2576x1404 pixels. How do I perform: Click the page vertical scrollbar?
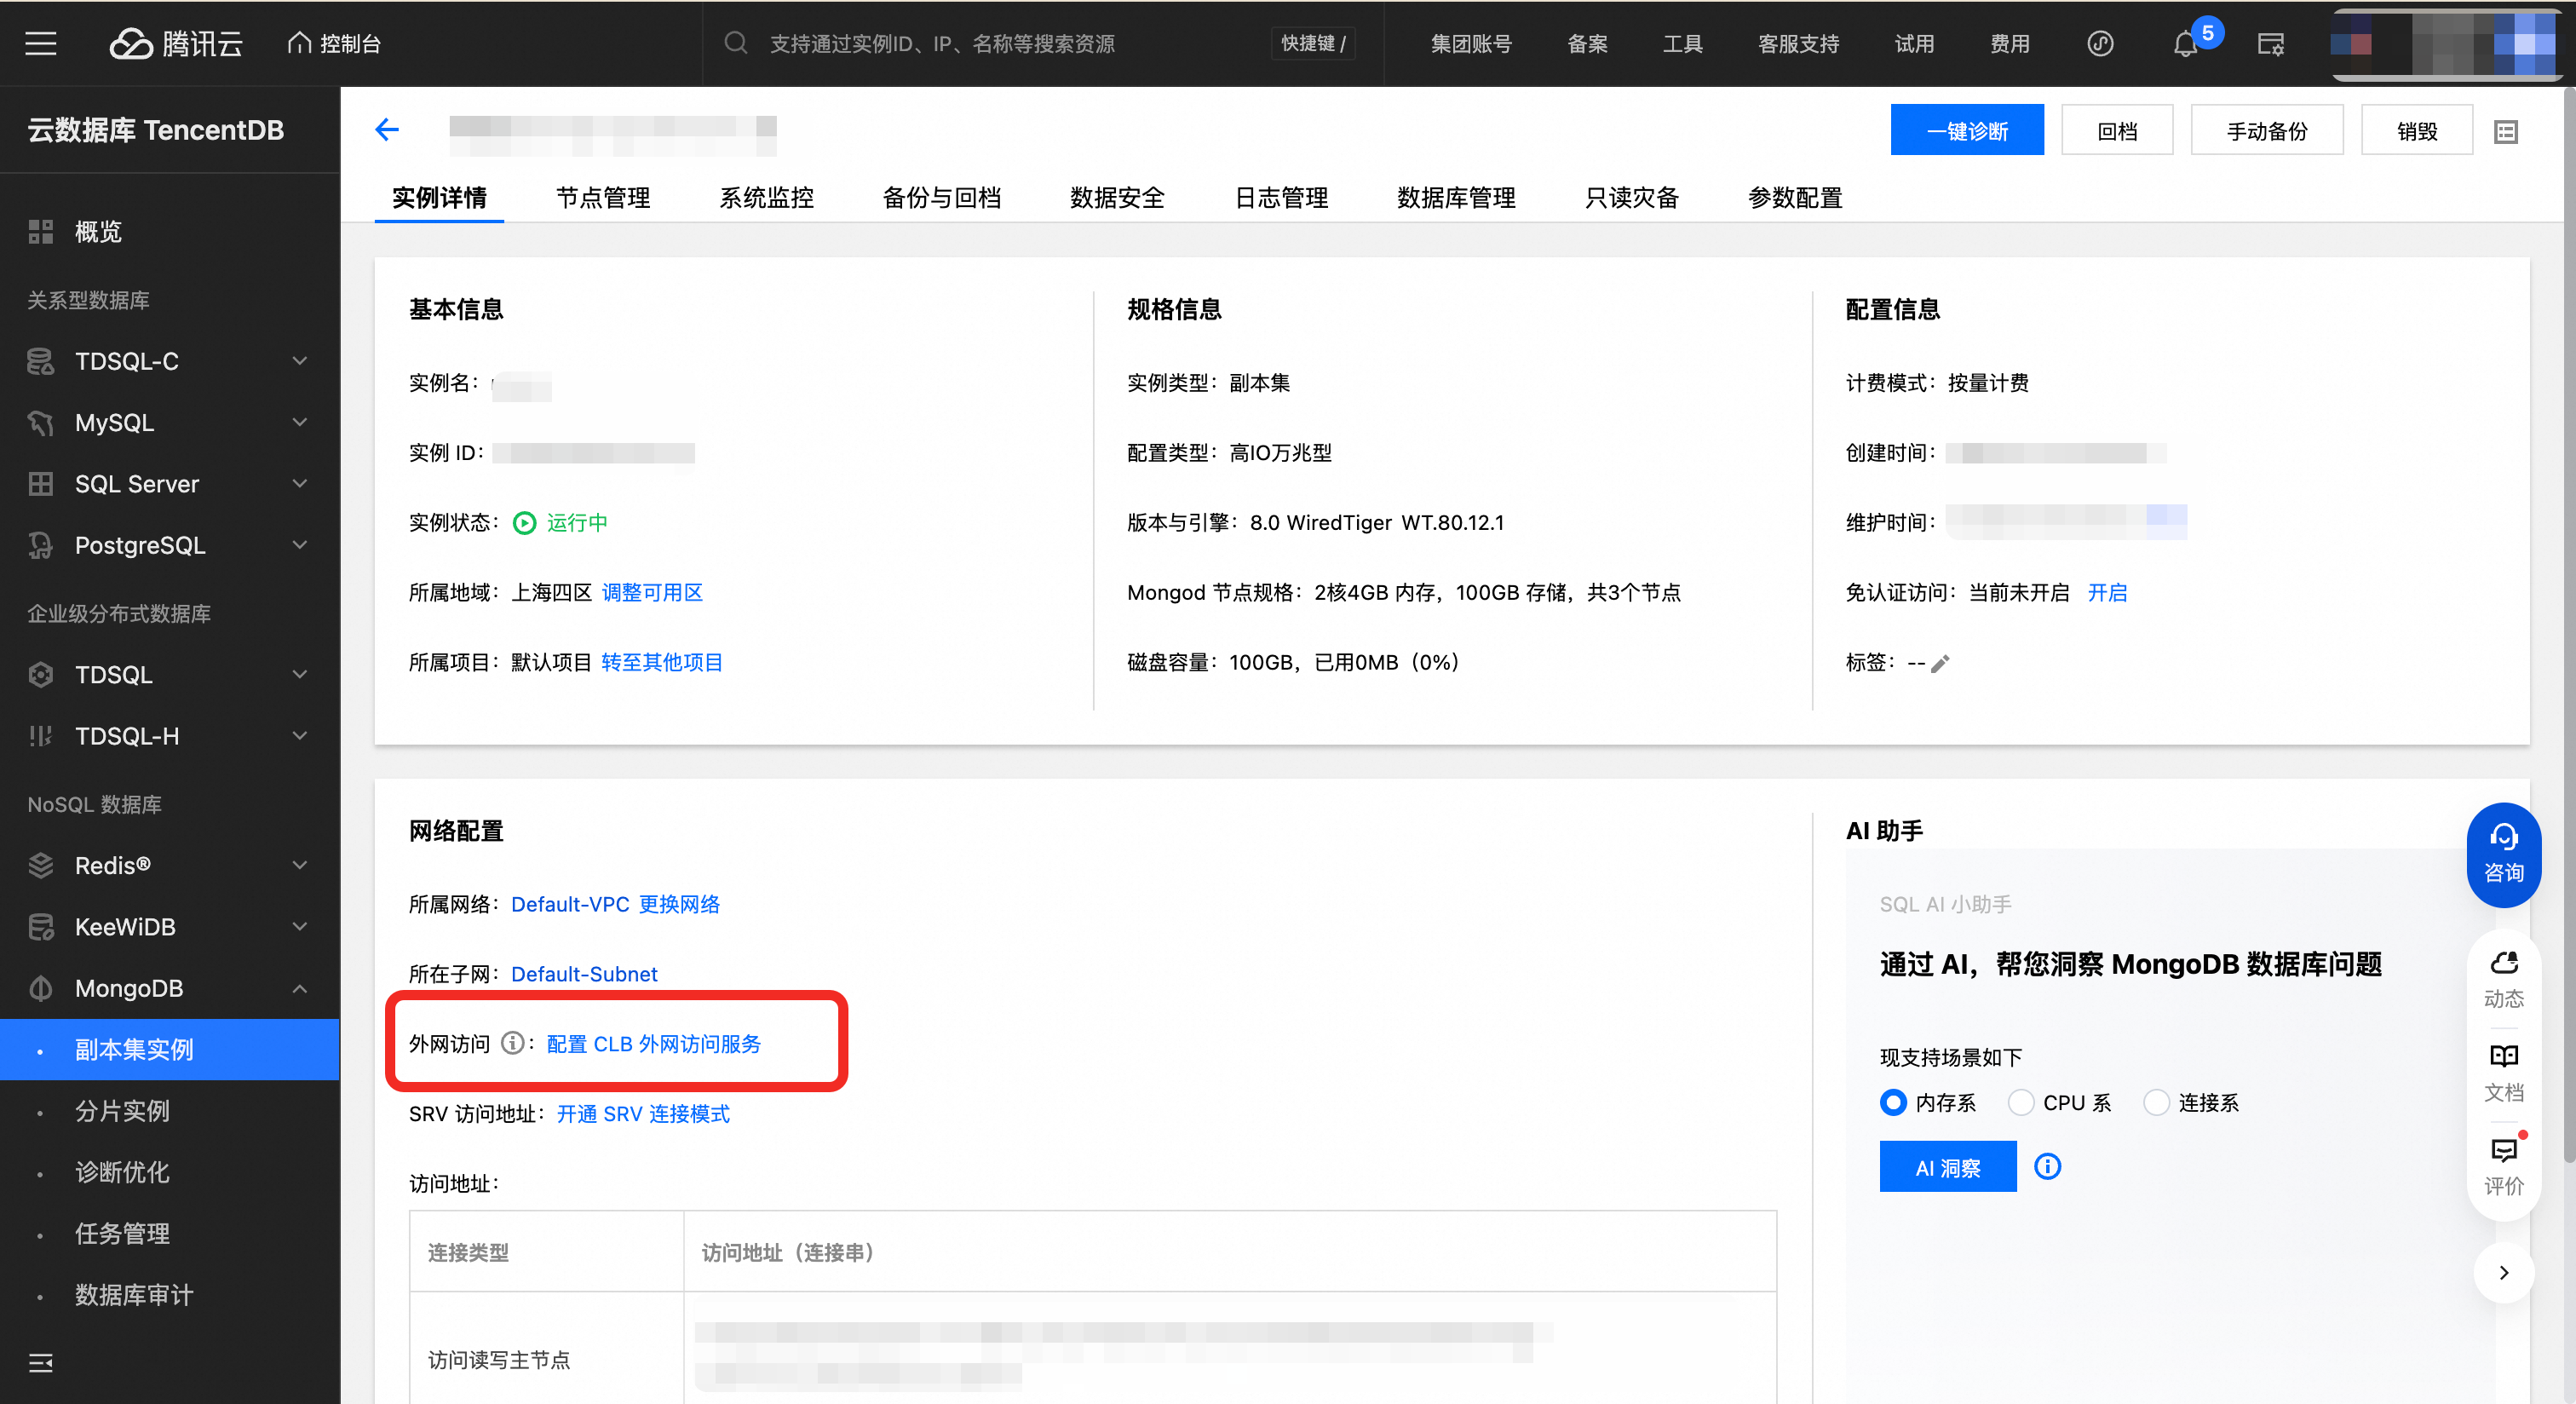pos(2568,626)
